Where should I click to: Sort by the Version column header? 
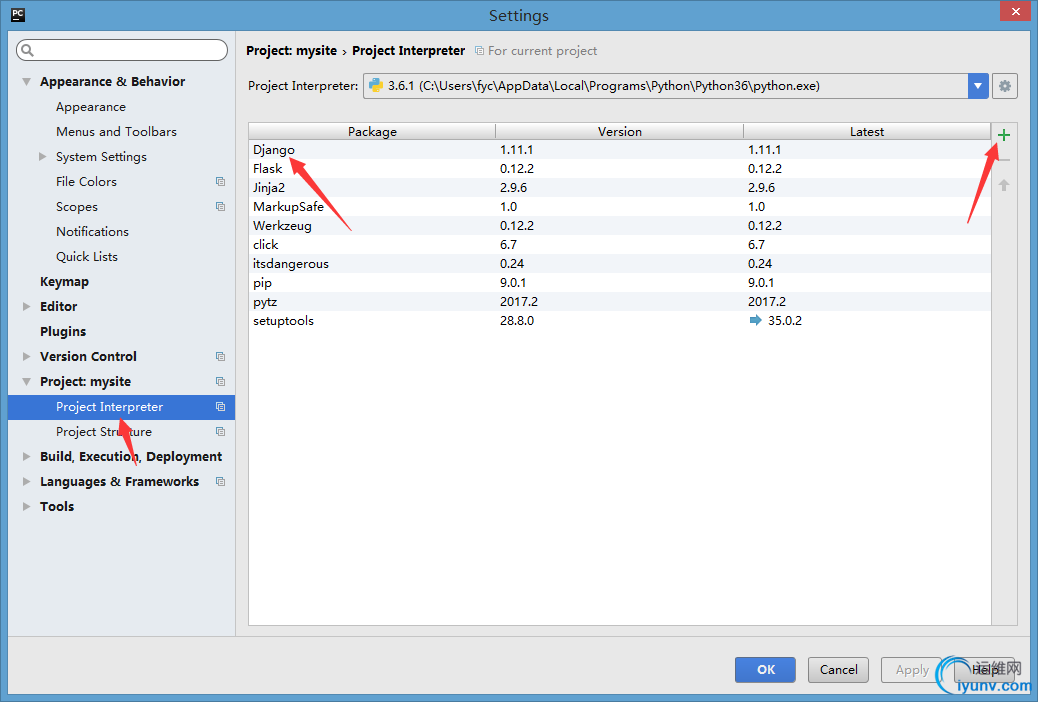620,131
